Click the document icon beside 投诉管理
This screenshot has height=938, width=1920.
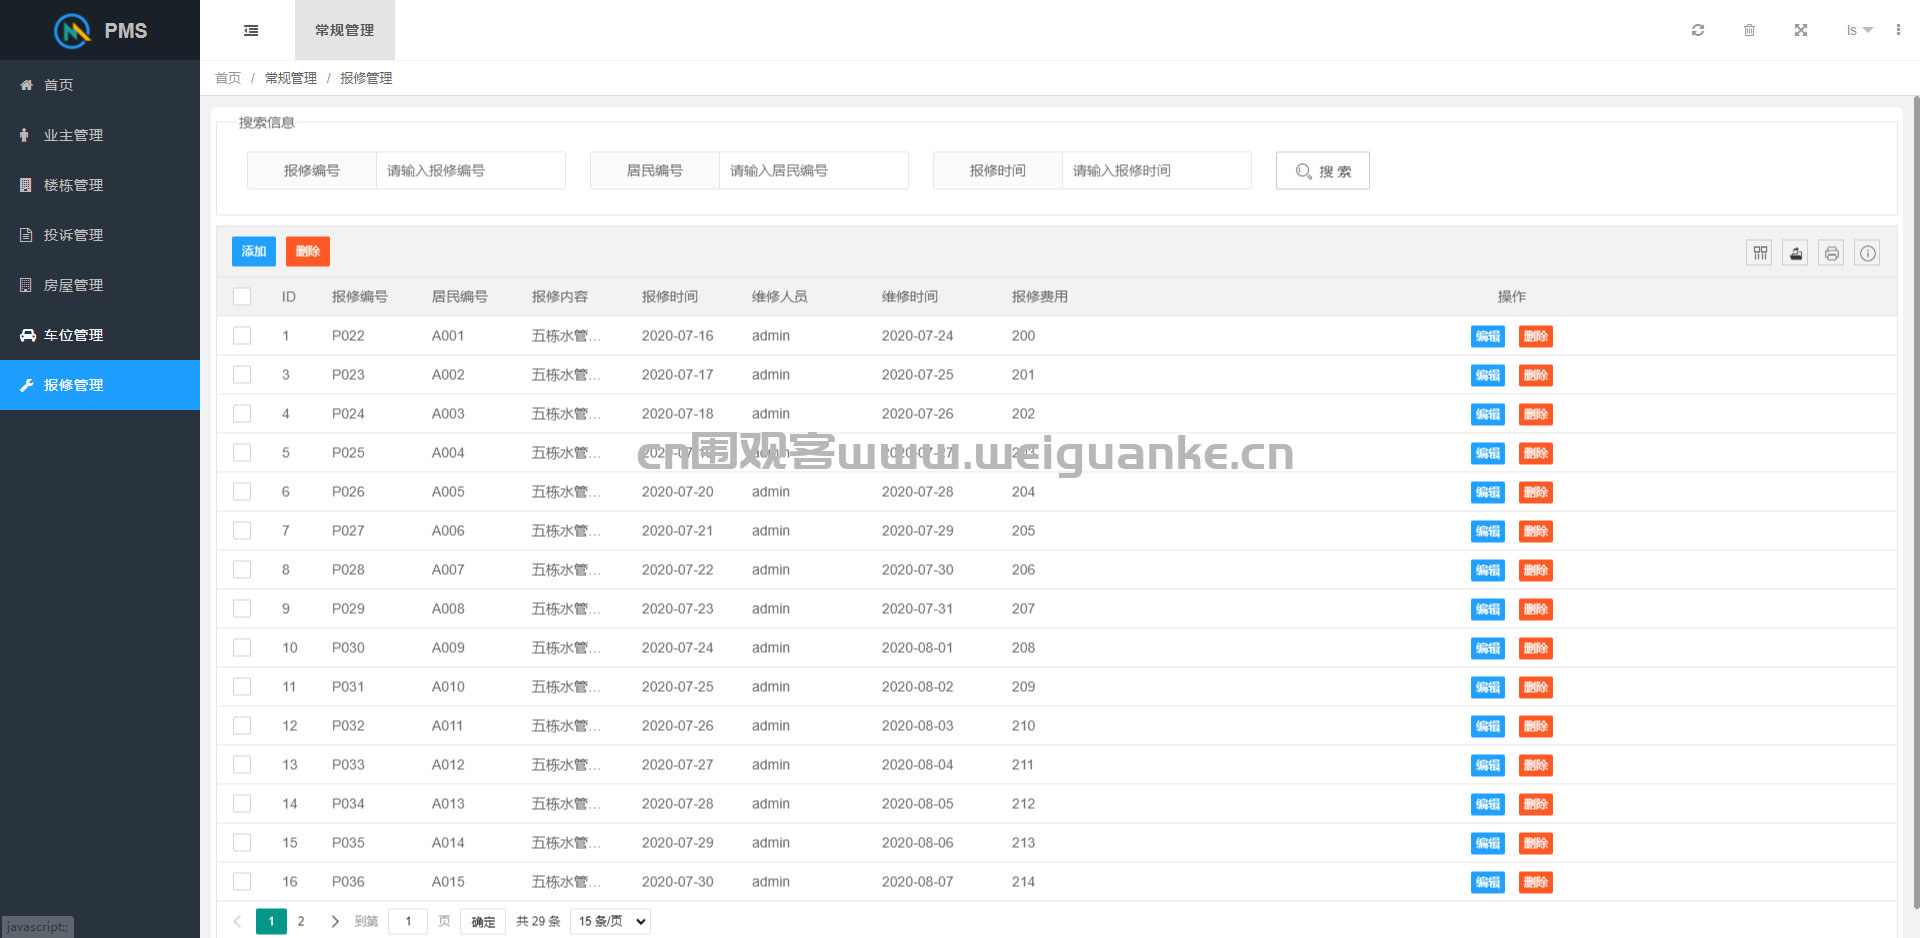[26, 235]
